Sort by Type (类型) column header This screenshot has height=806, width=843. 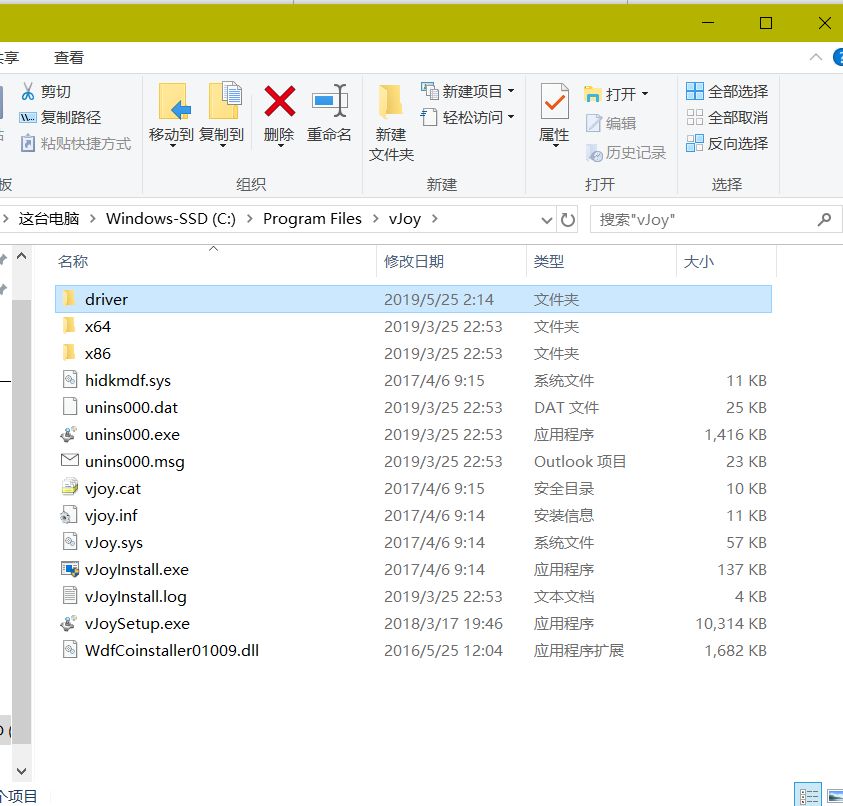(x=602, y=262)
